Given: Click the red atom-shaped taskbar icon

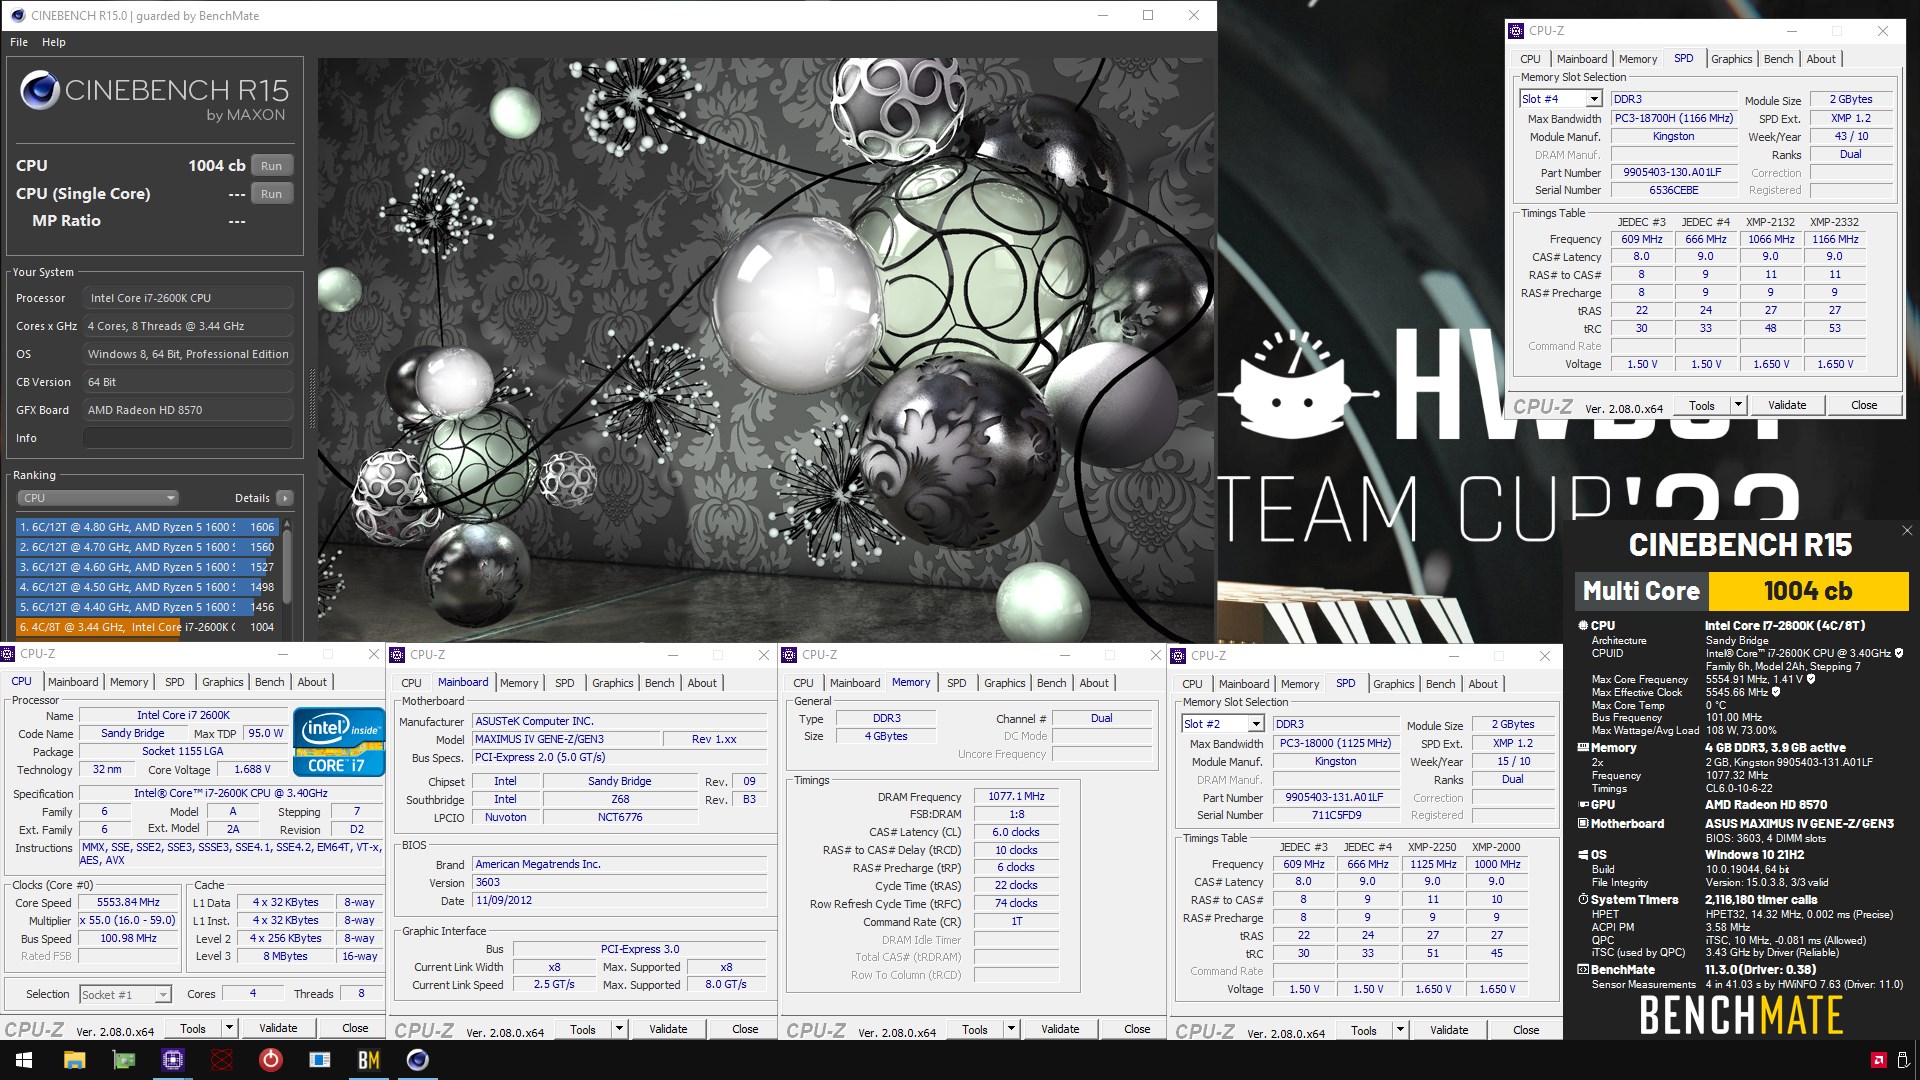Looking at the screenshot, I should 222,1060.
